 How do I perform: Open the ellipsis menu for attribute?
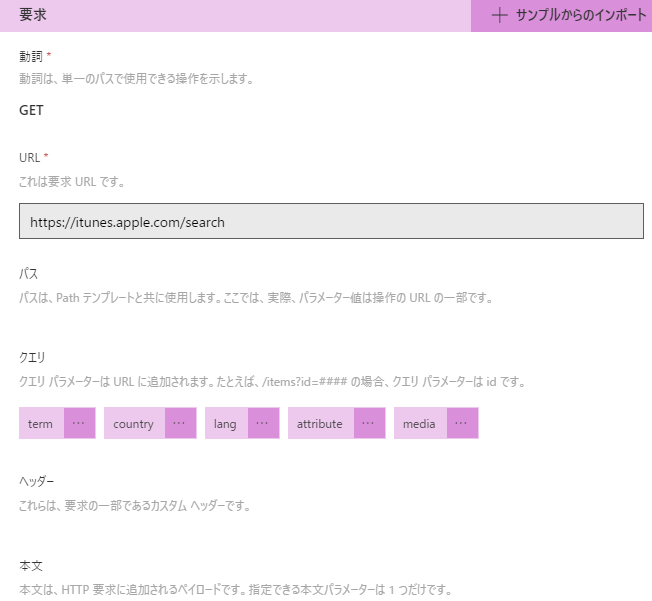click(x=370, y=423)
